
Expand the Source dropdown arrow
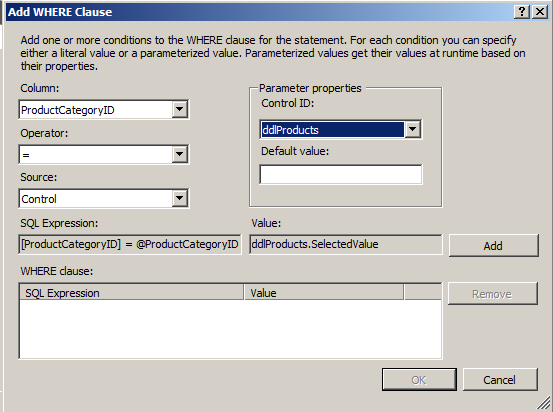[180, 199]
